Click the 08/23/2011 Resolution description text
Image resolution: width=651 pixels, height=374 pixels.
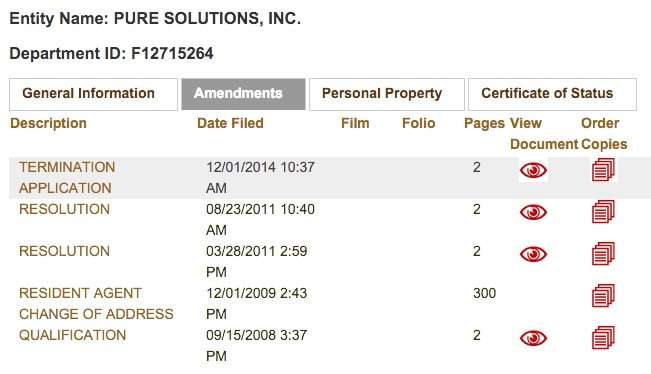(64, 209)
